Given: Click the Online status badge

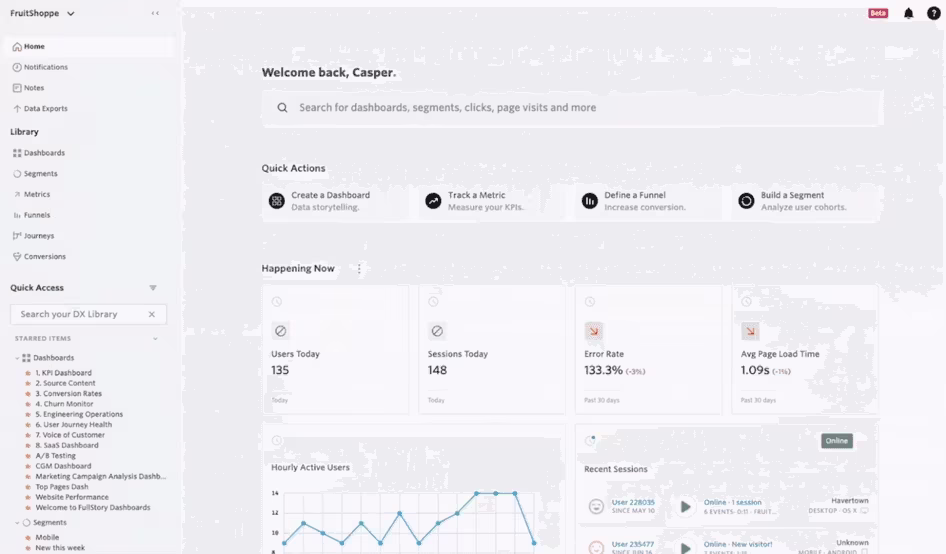Looking at the screenshot, I should [837, 441].
